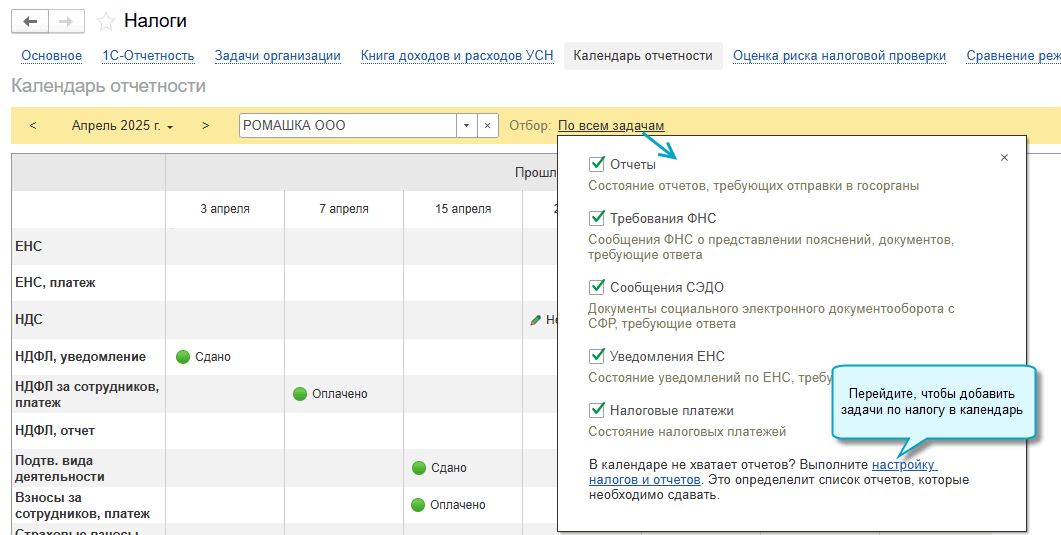This screenshot has width=1061, height=535.
Task: Close the filter popup panel
Action: [1004, 157]
